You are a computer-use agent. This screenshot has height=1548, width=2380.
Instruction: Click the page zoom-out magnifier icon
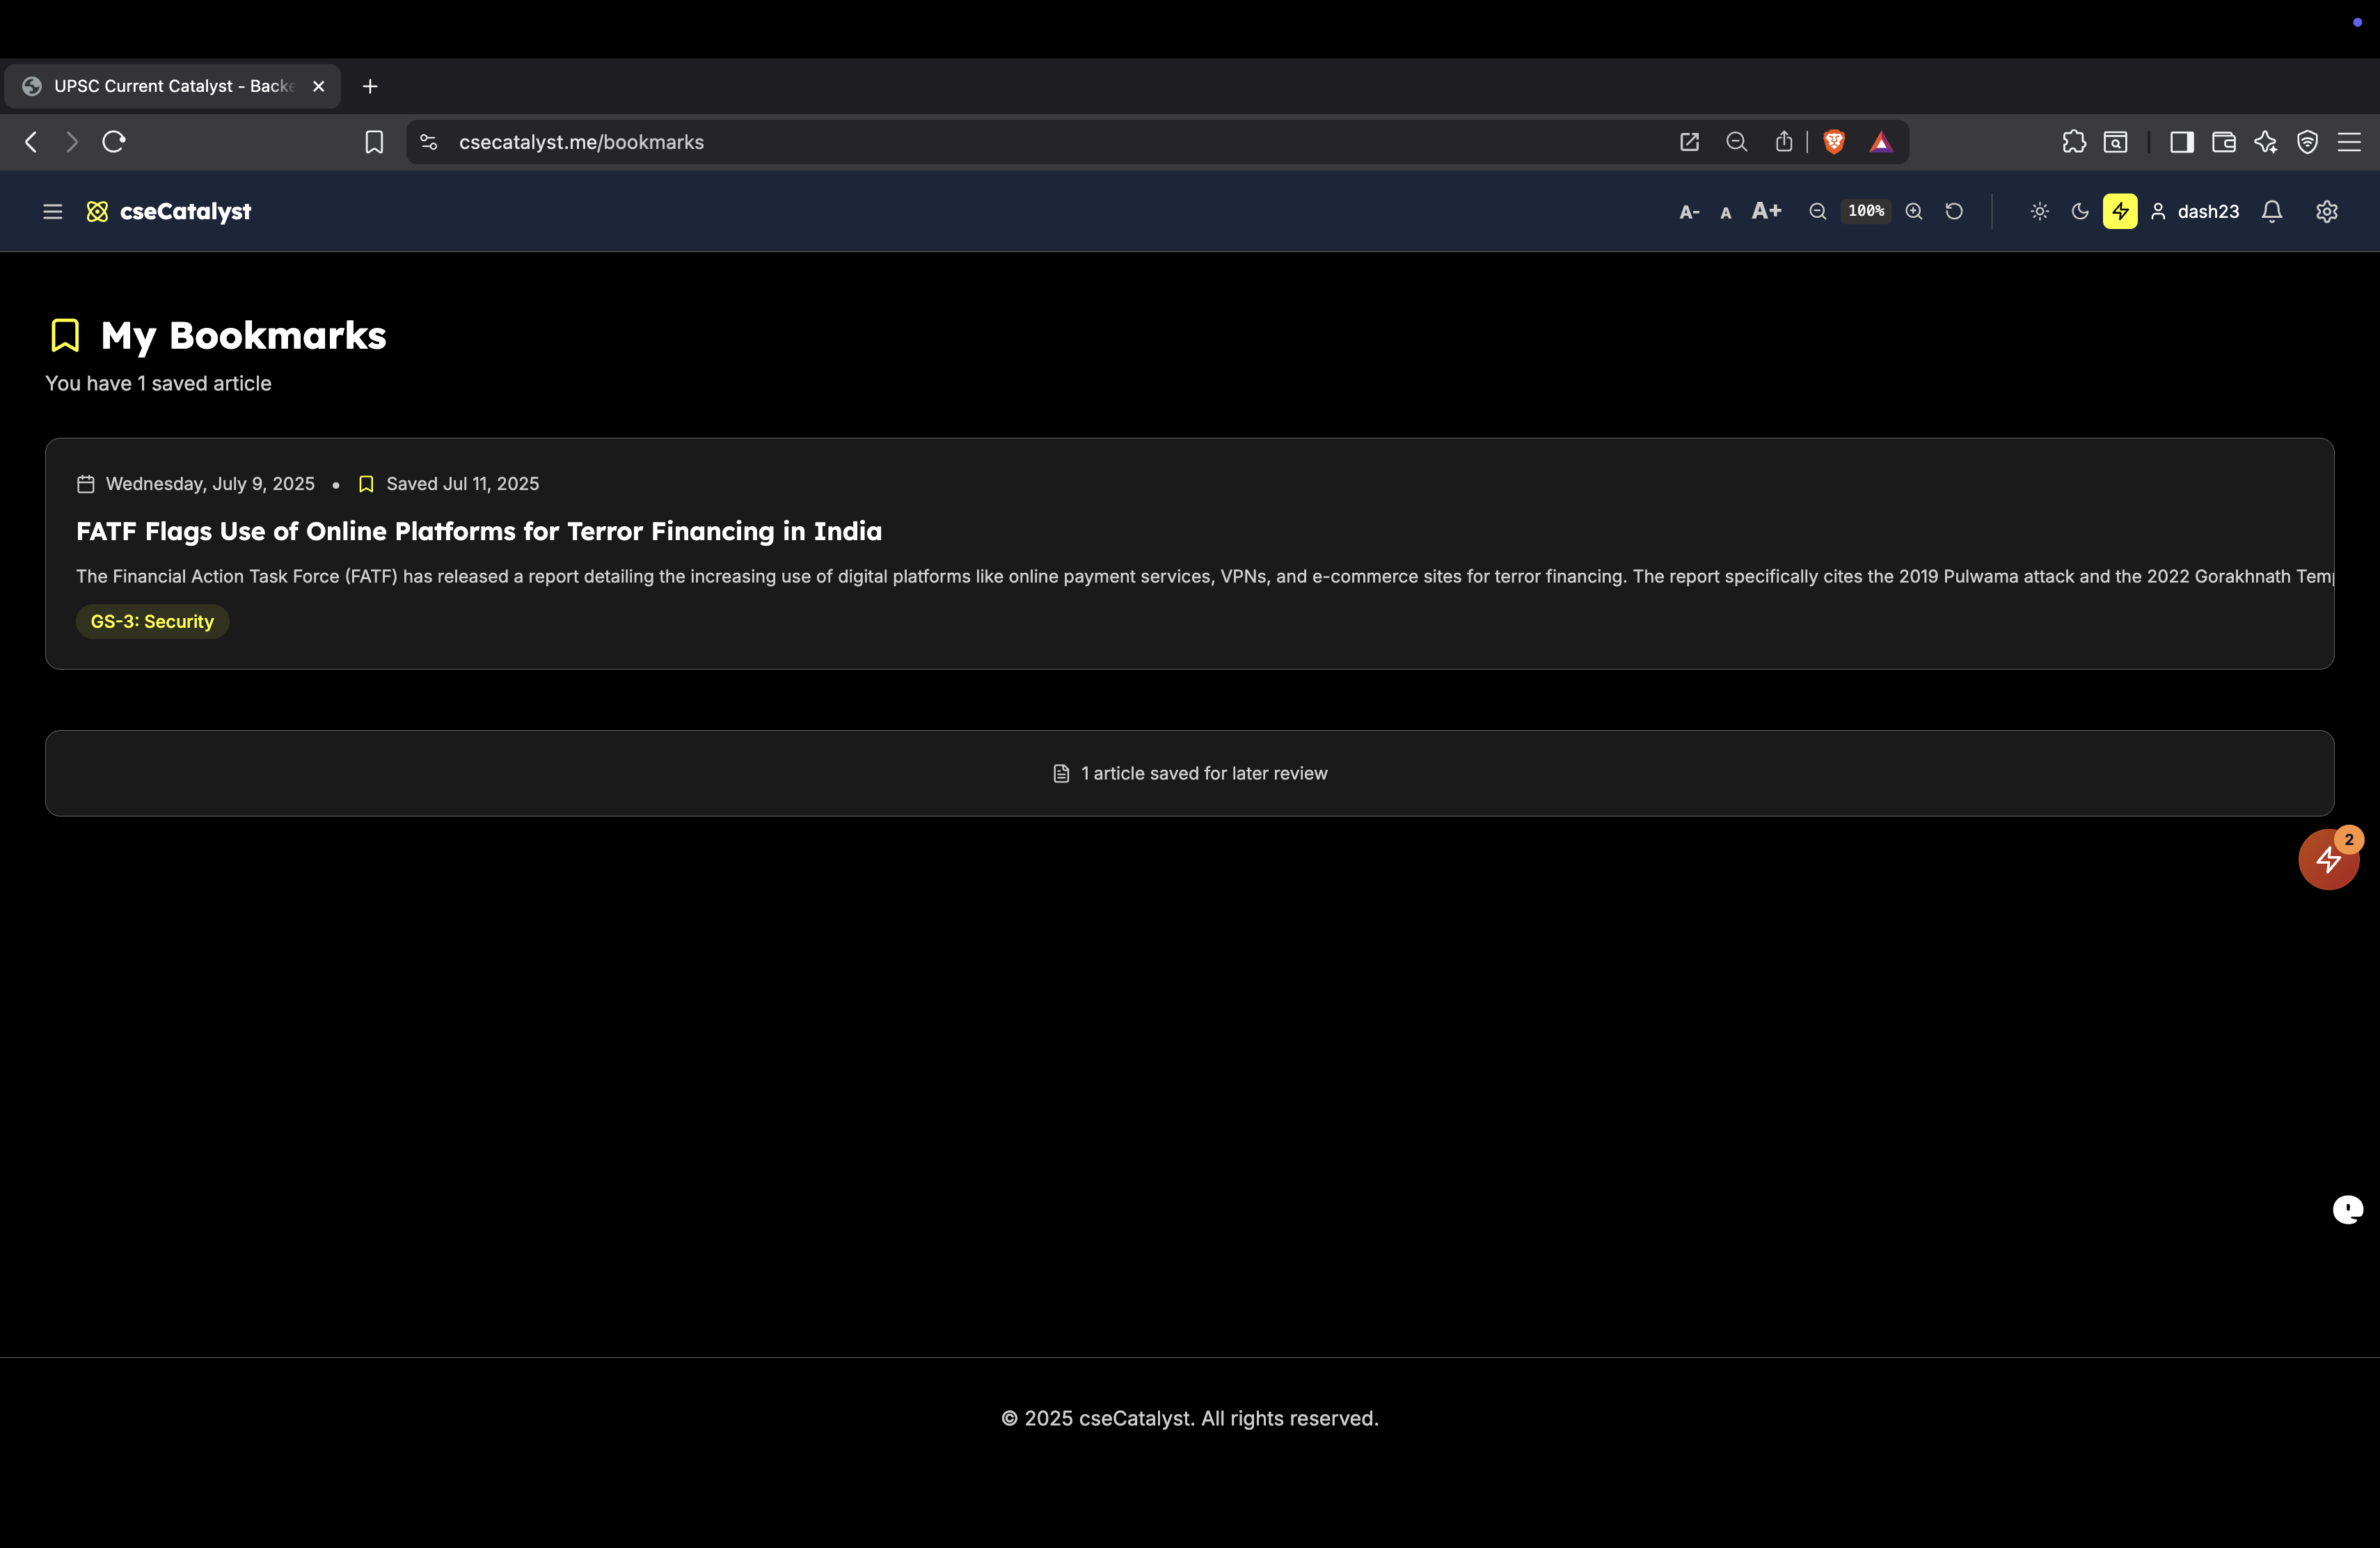pos(1818,211)
